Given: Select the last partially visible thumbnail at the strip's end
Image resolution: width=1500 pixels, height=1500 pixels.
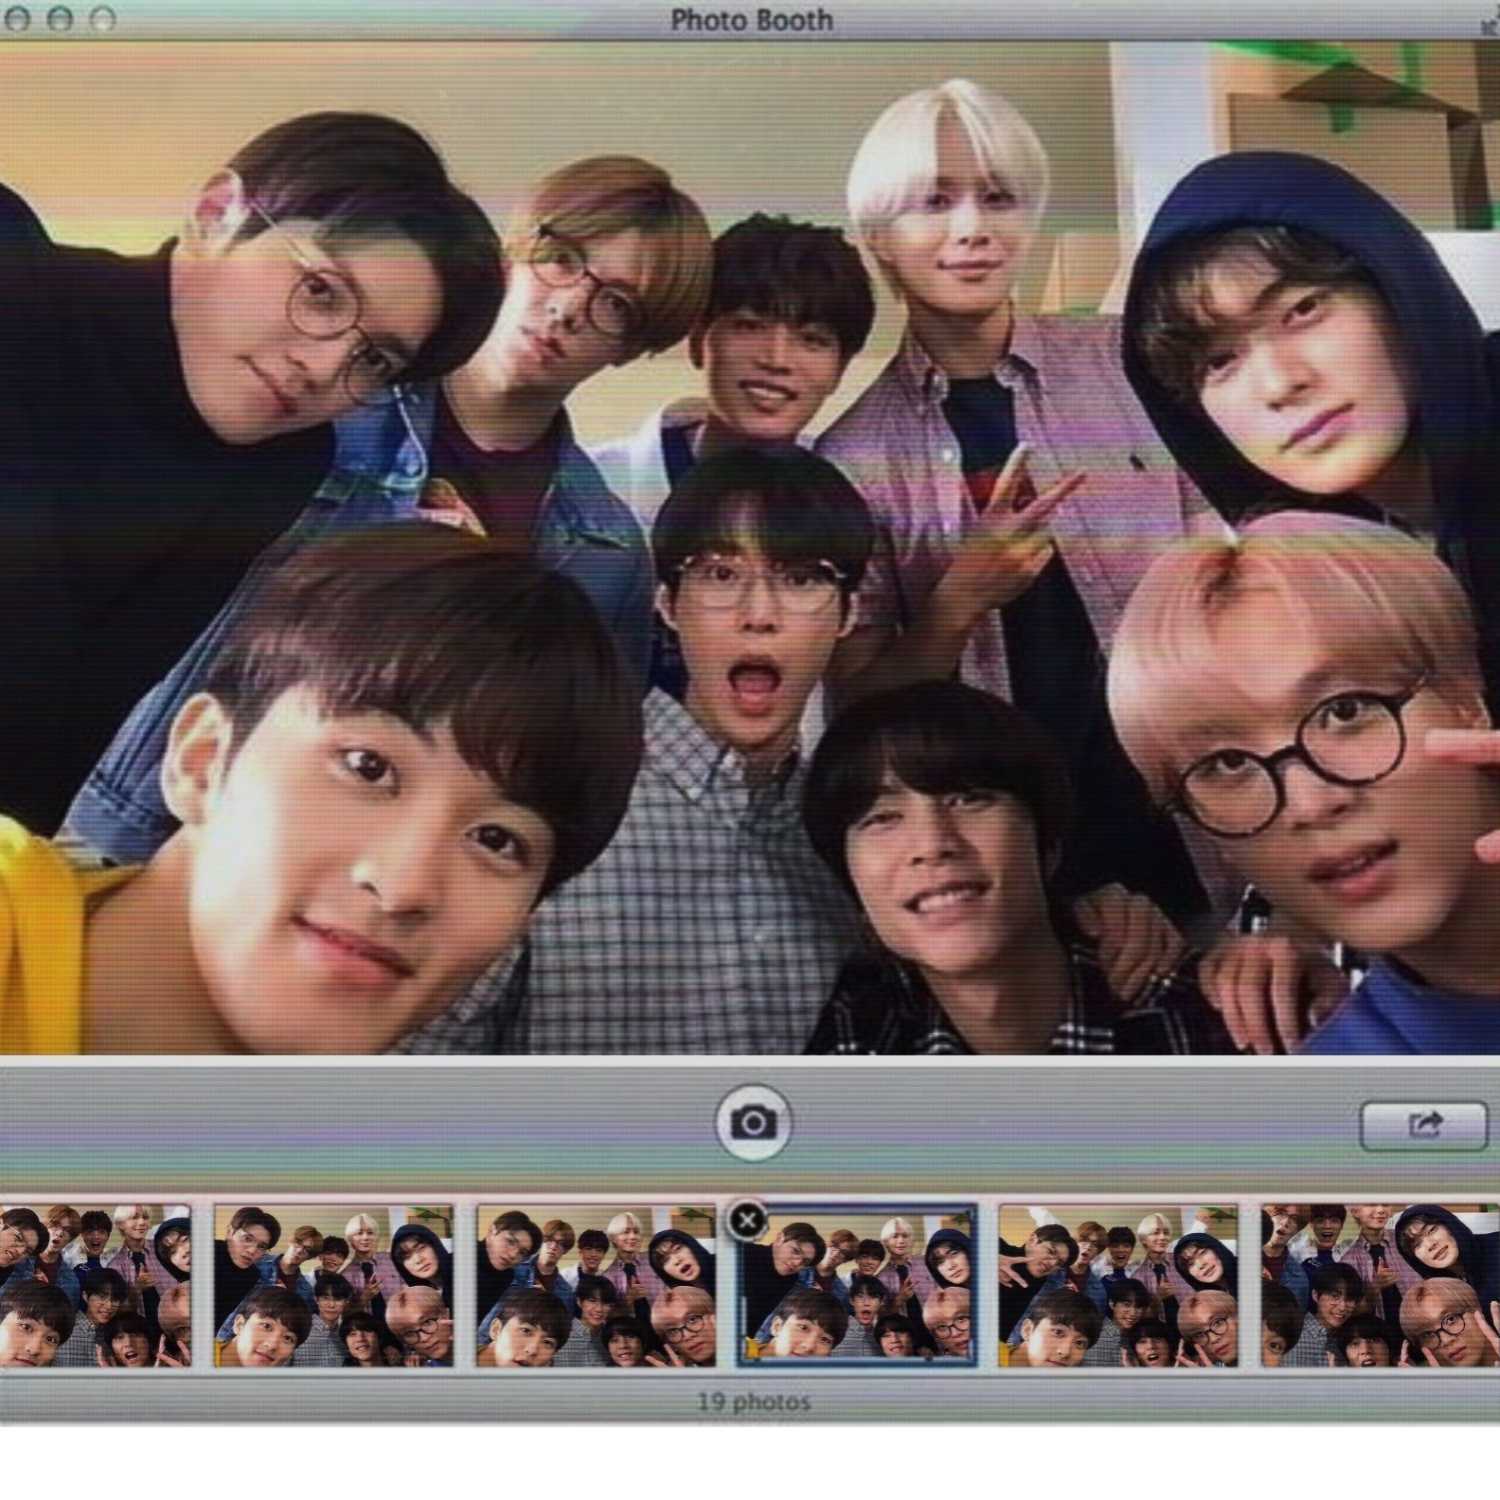Looking at the screenshot, I should (1380, 1286).
